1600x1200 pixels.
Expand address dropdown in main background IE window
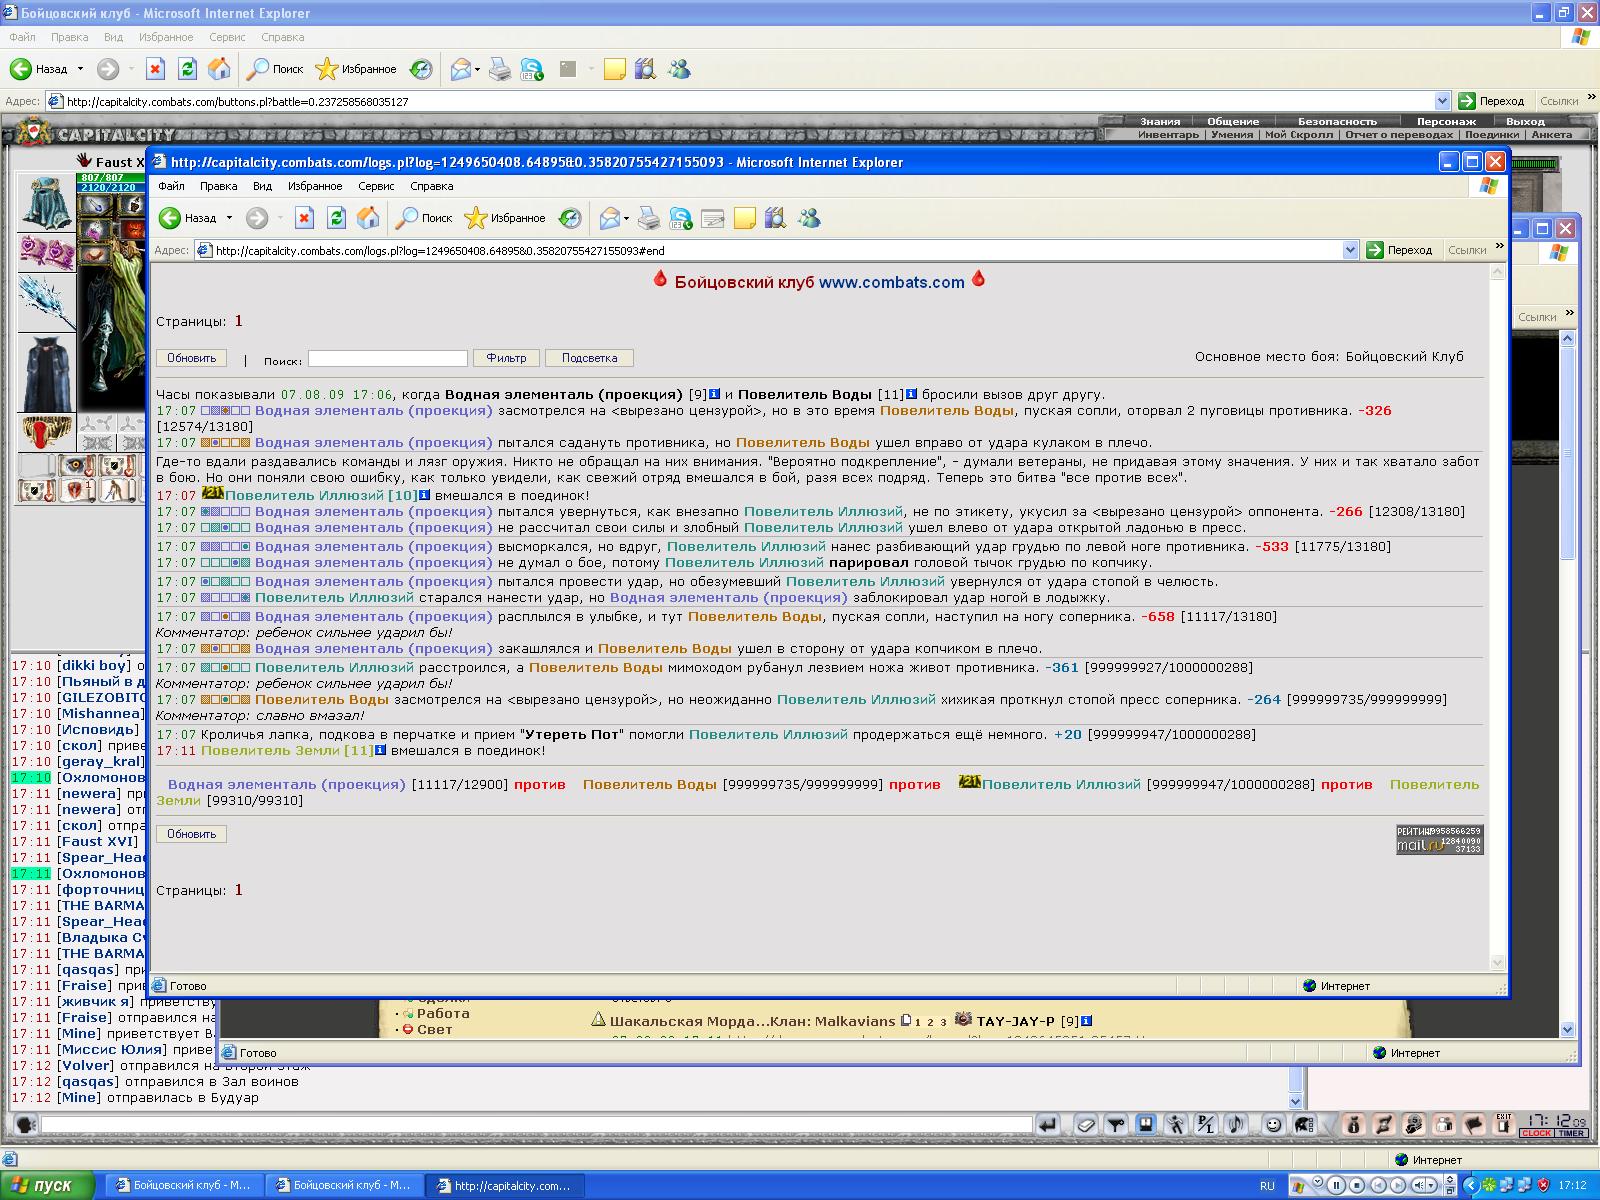1442,101
